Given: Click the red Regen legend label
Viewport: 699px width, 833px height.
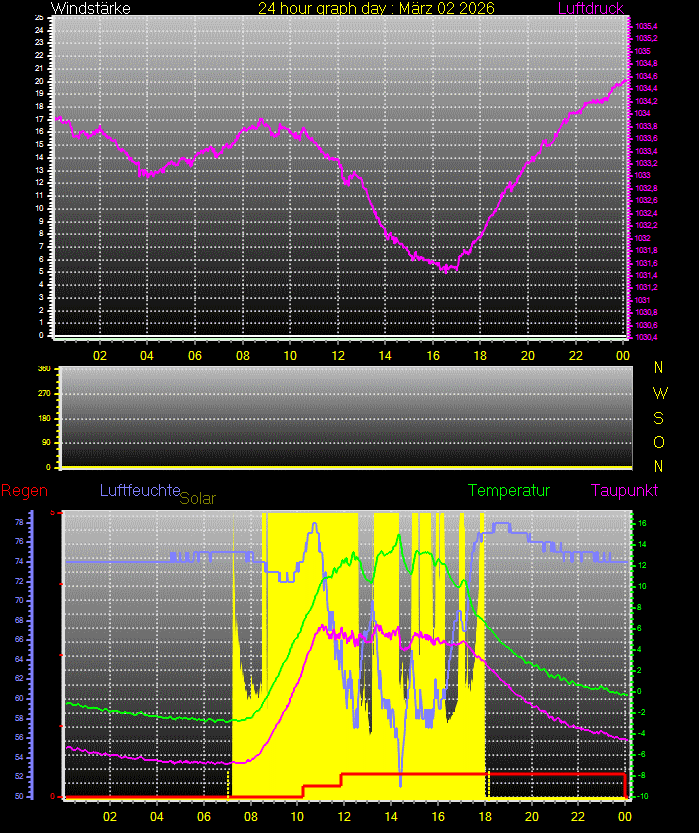Looking at the screenshot, I should [22, 491].
